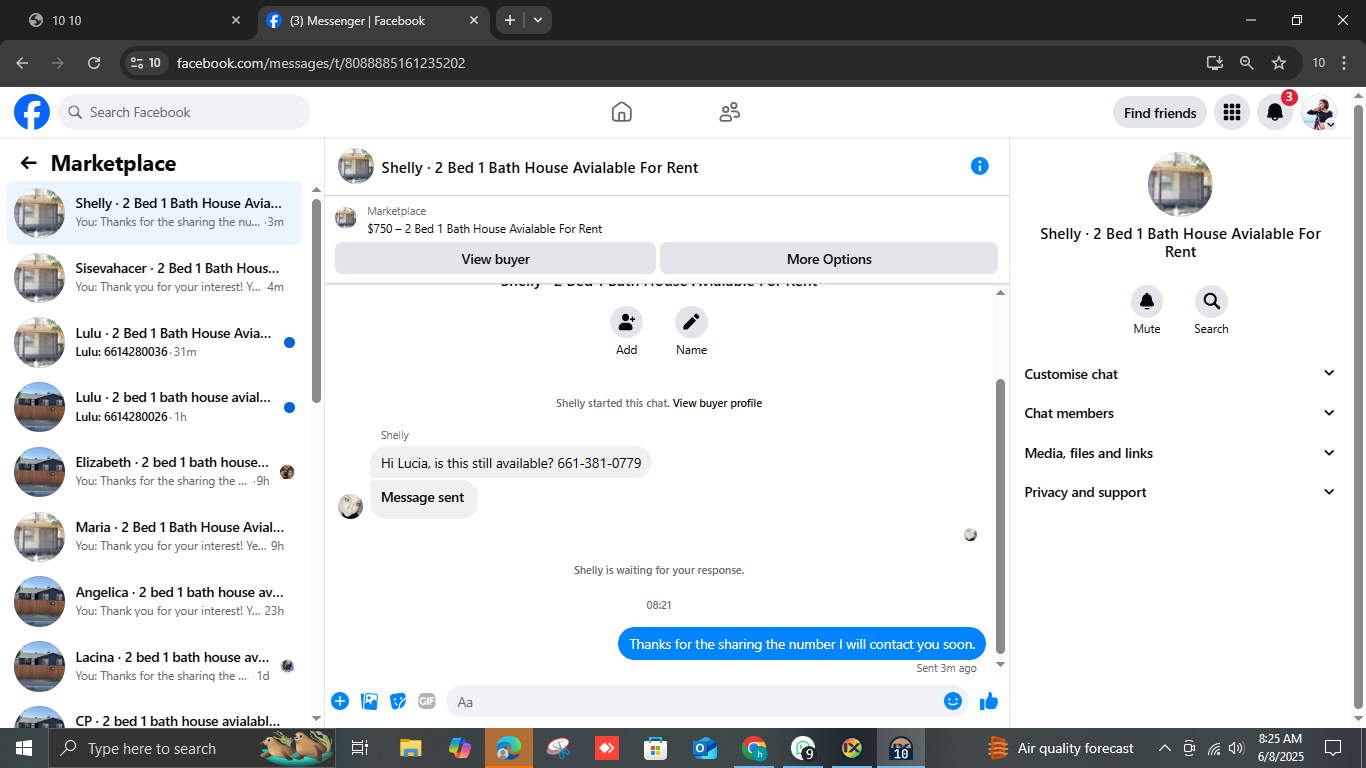Show conversation information icon
The width and height of the screenshot is (1366, 768).
[980, 166]
